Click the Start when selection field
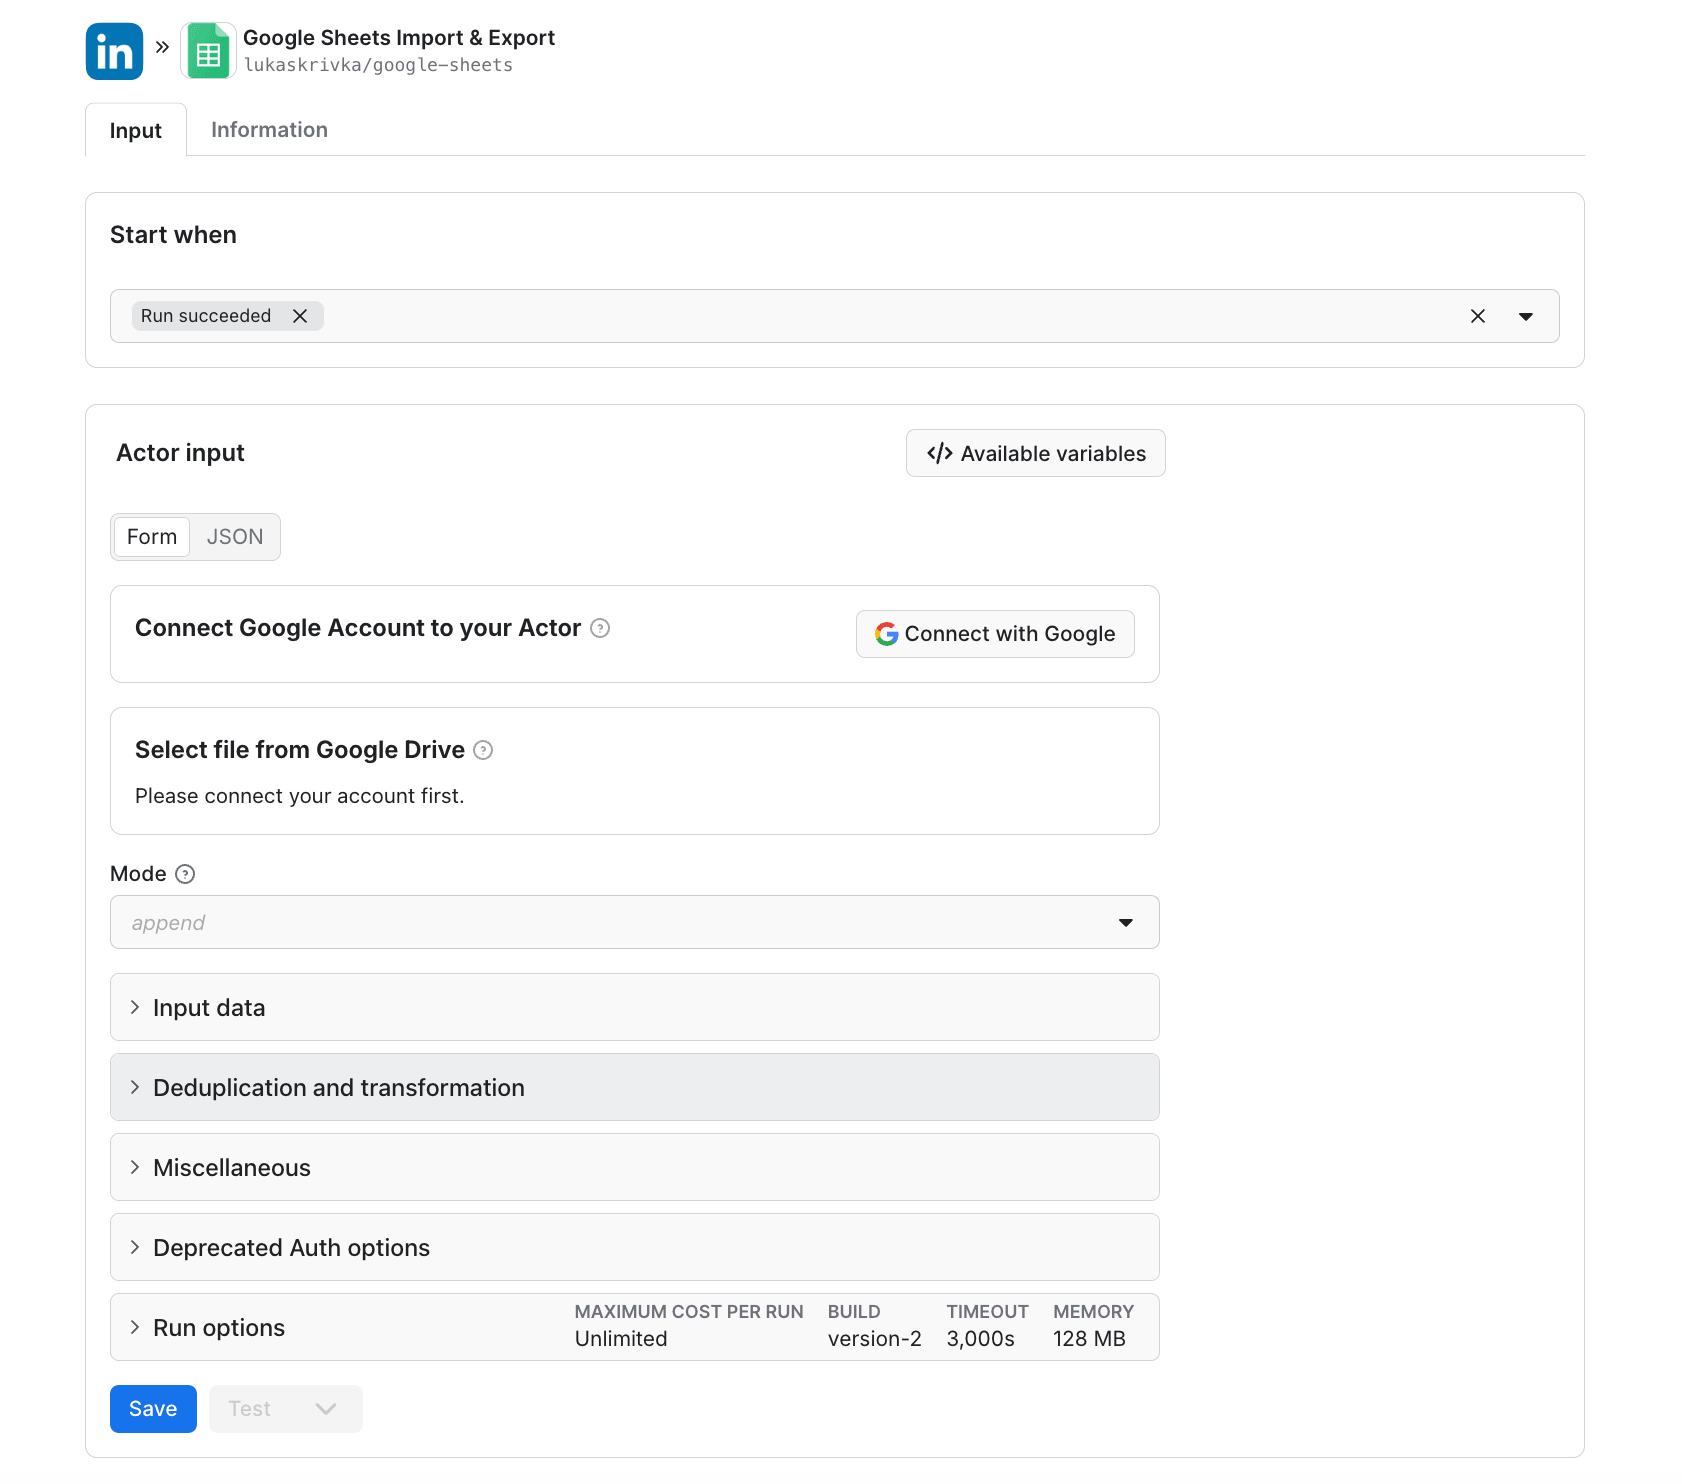Screen dimensions: 1682x1484 [x=835, y=316]
